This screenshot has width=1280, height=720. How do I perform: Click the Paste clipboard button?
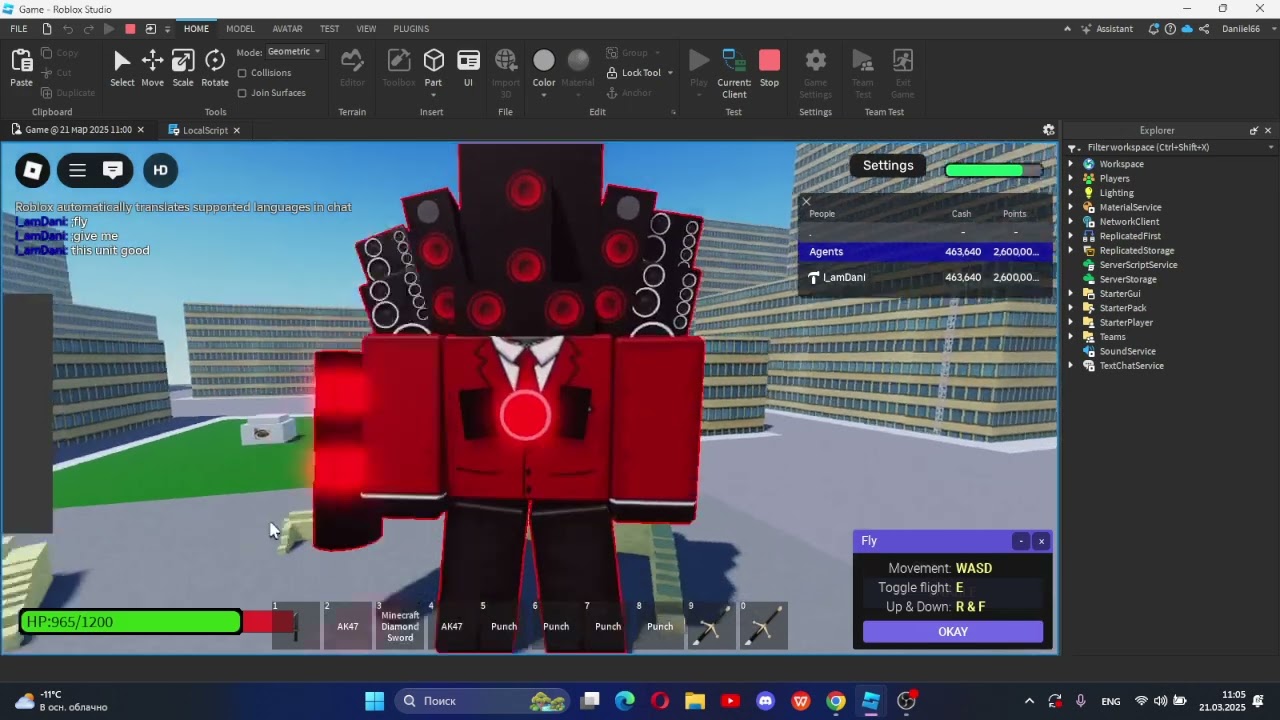tap(21, 68)
